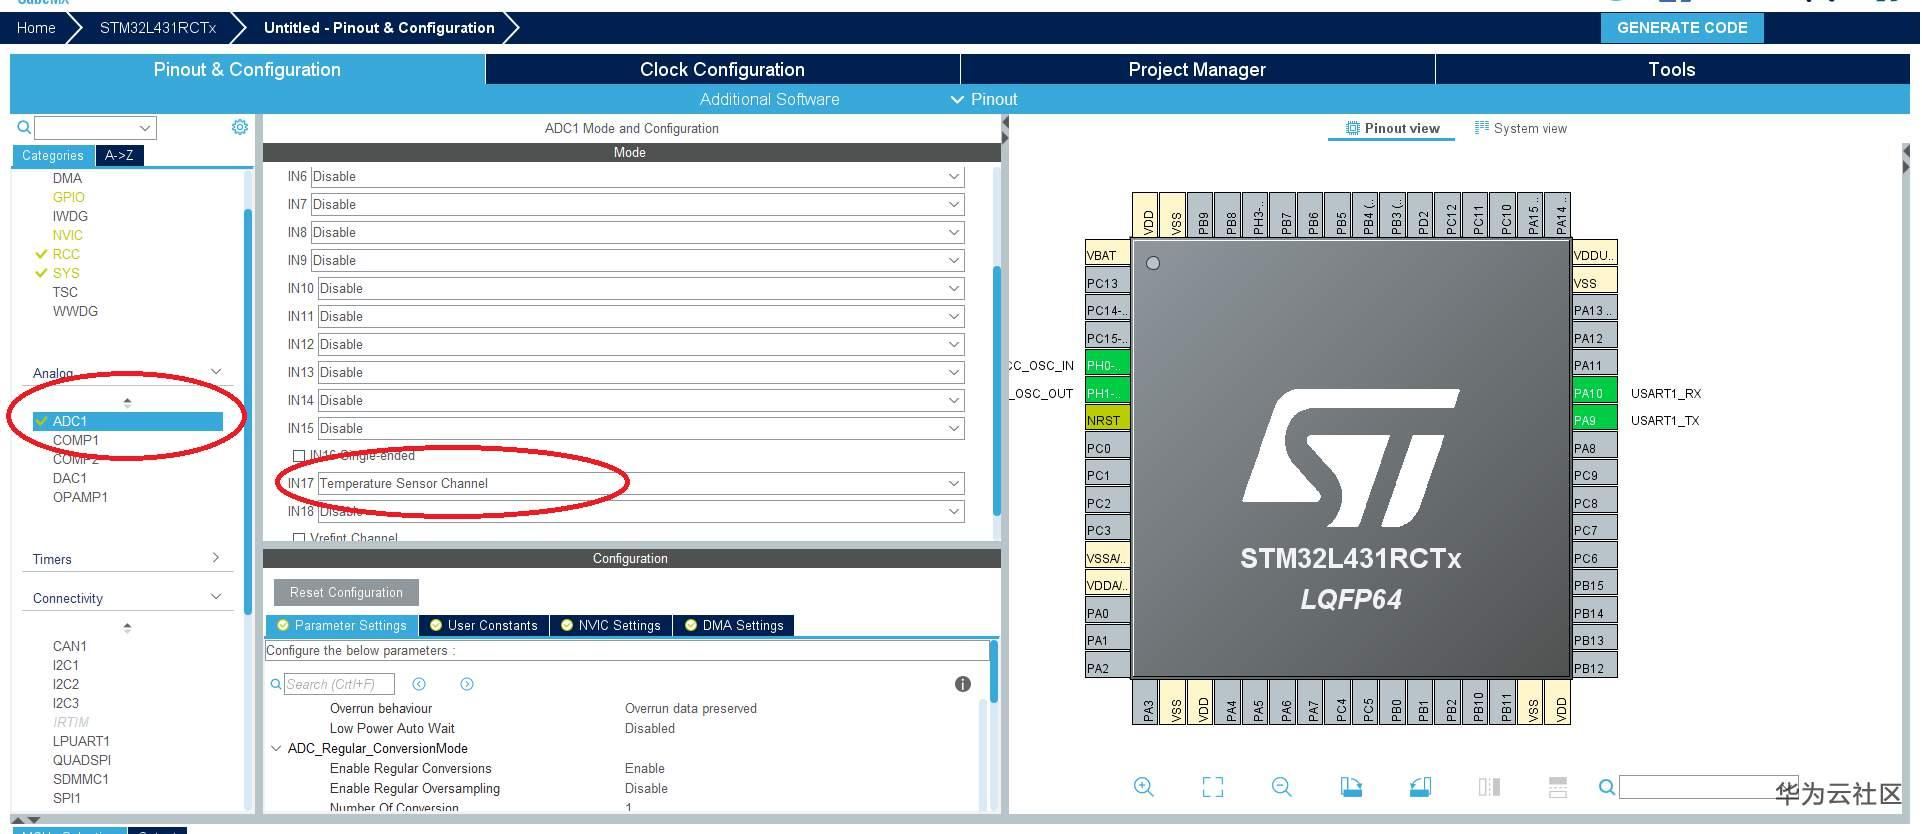Select GPIO in the categories list
Viewport: 1922px width, 834px height.
pyautogui.click(x=69, y=197)
